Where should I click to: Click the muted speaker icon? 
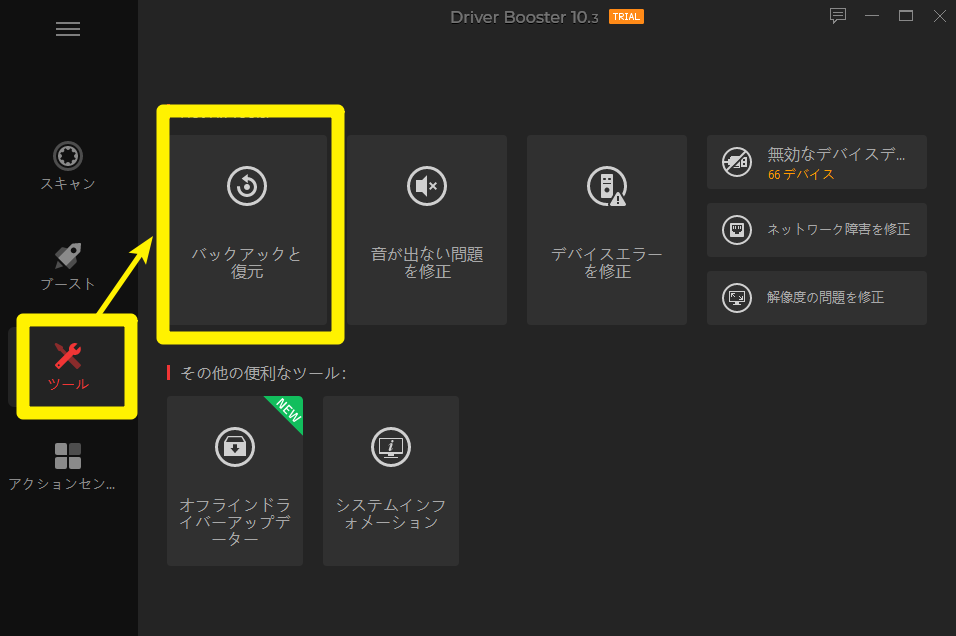tap(427, 186)
